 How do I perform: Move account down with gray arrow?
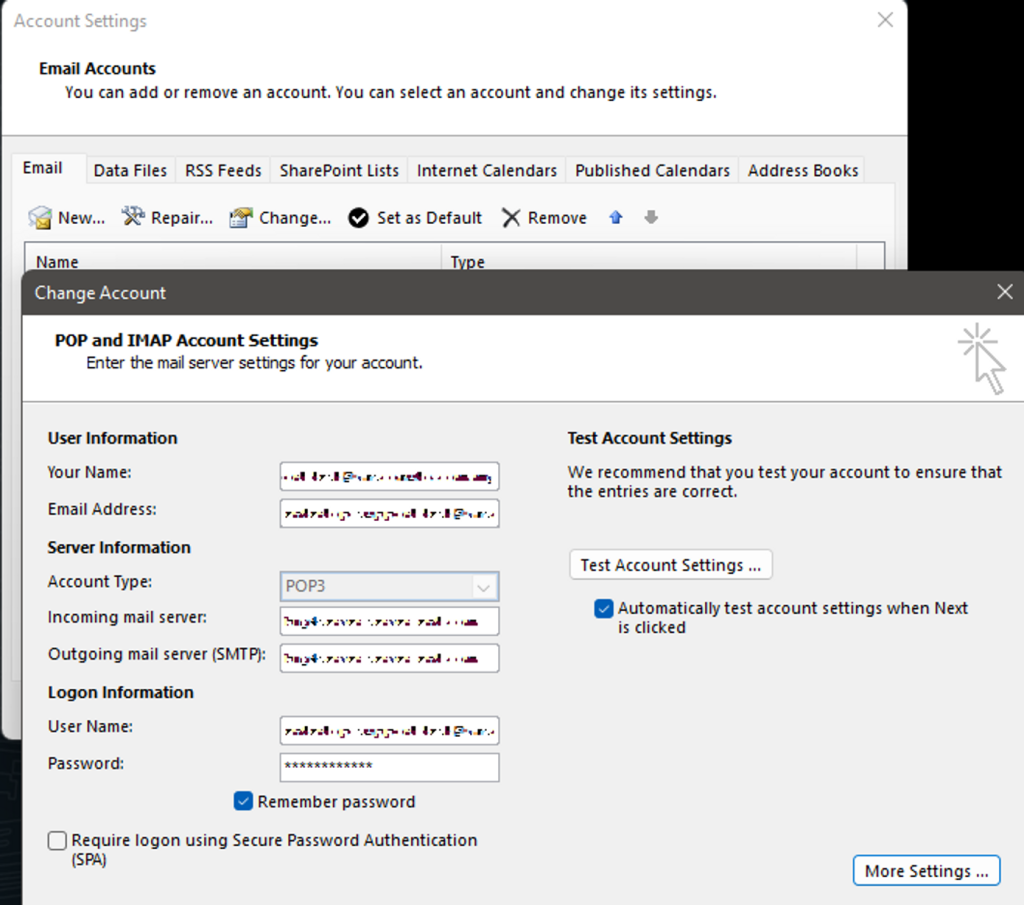651,217
